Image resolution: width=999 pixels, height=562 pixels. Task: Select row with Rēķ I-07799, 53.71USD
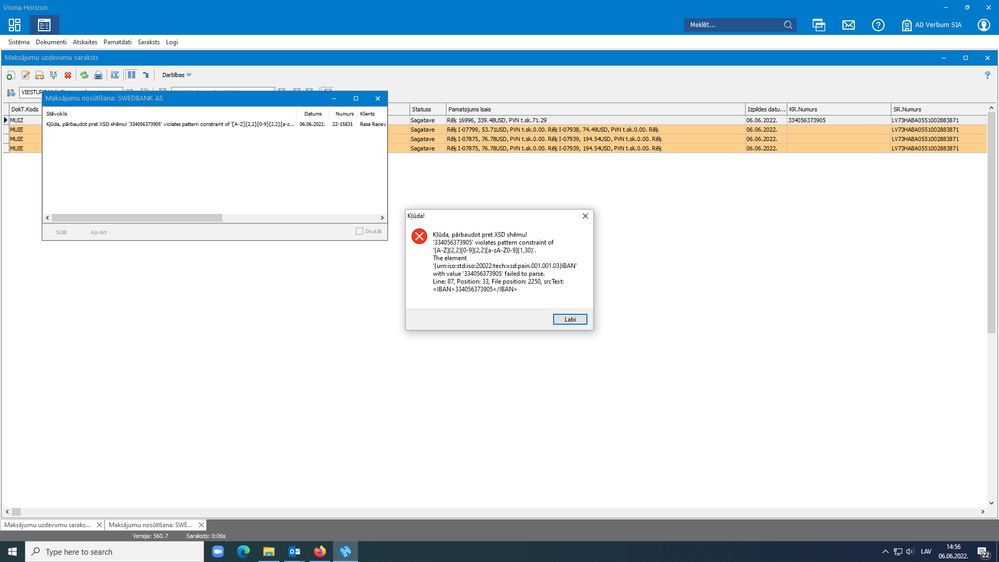coord(595,129)
